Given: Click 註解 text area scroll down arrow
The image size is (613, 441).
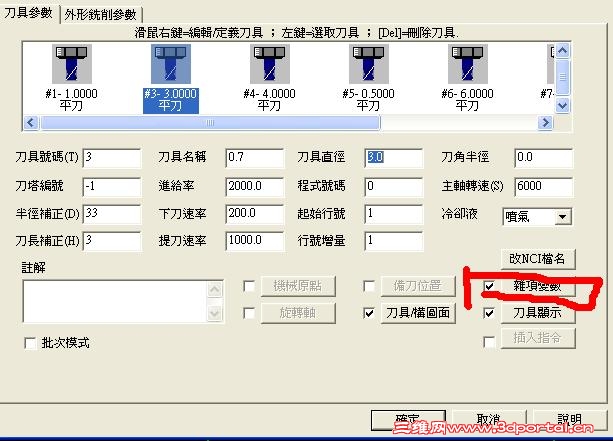Looking at the screenshot, I should click(x=215, y=313).
